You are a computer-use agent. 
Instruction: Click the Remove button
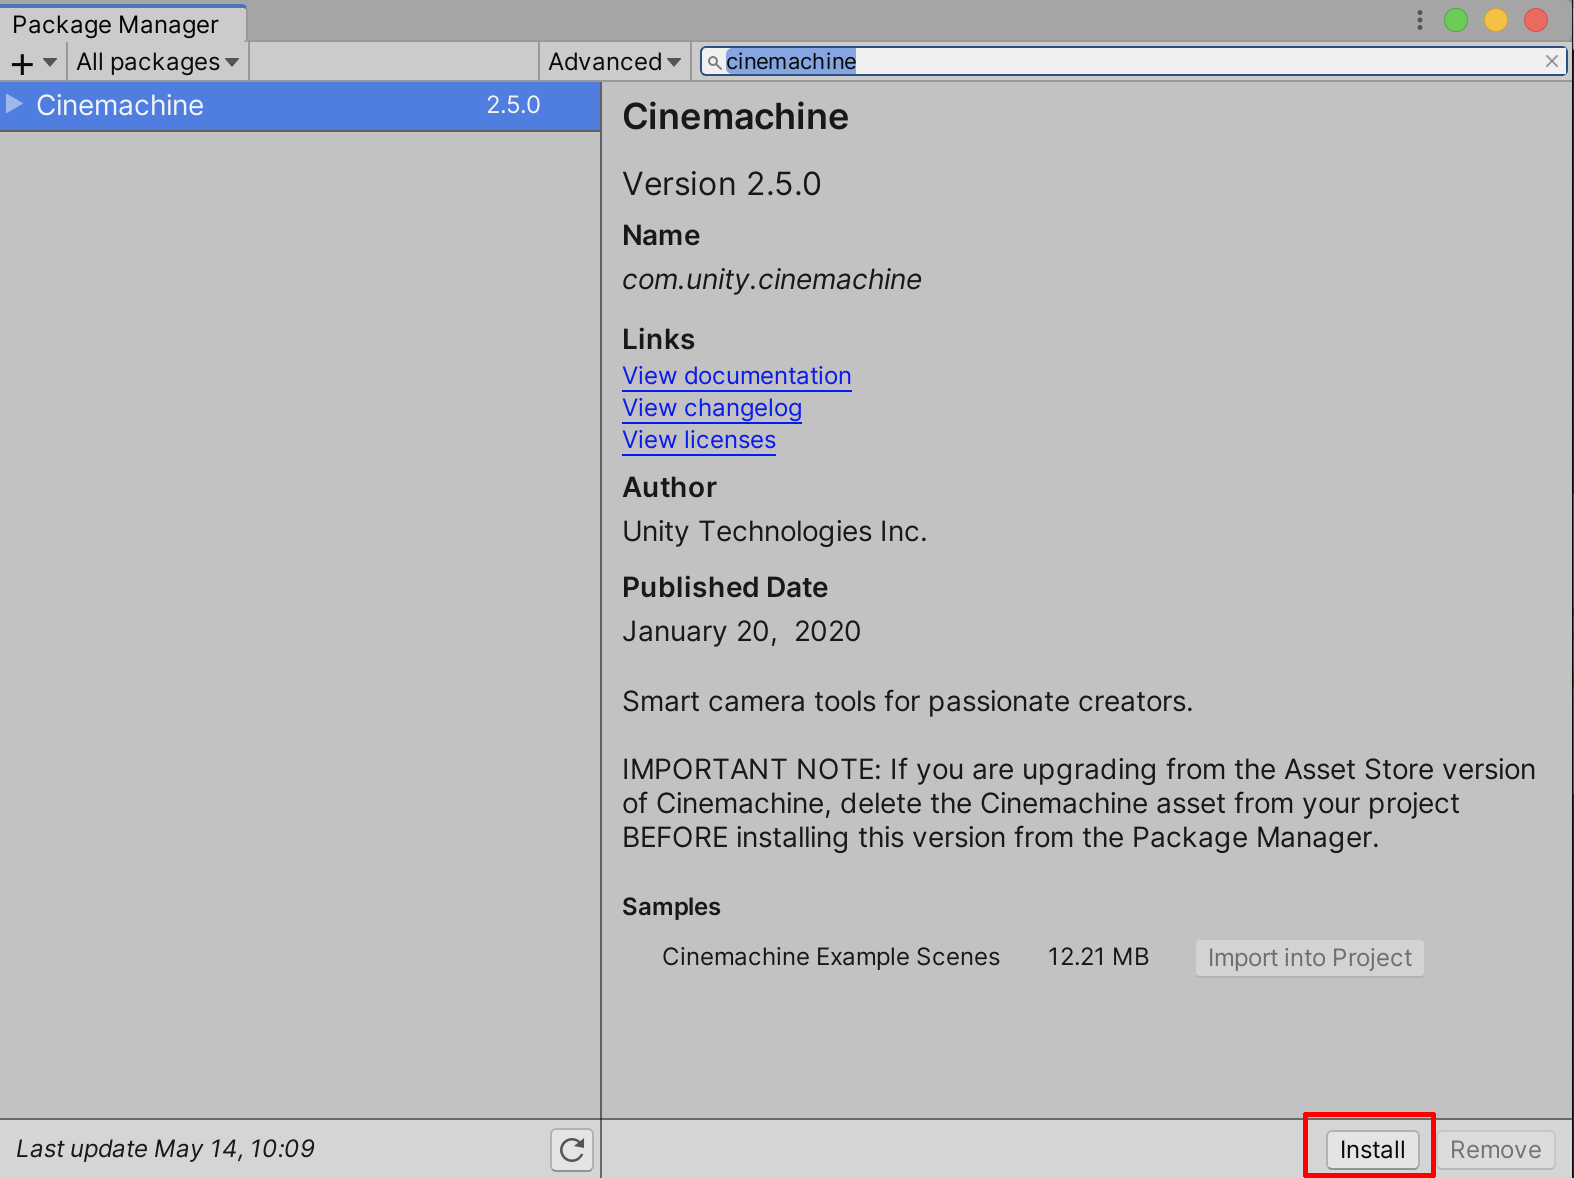1495,1150
